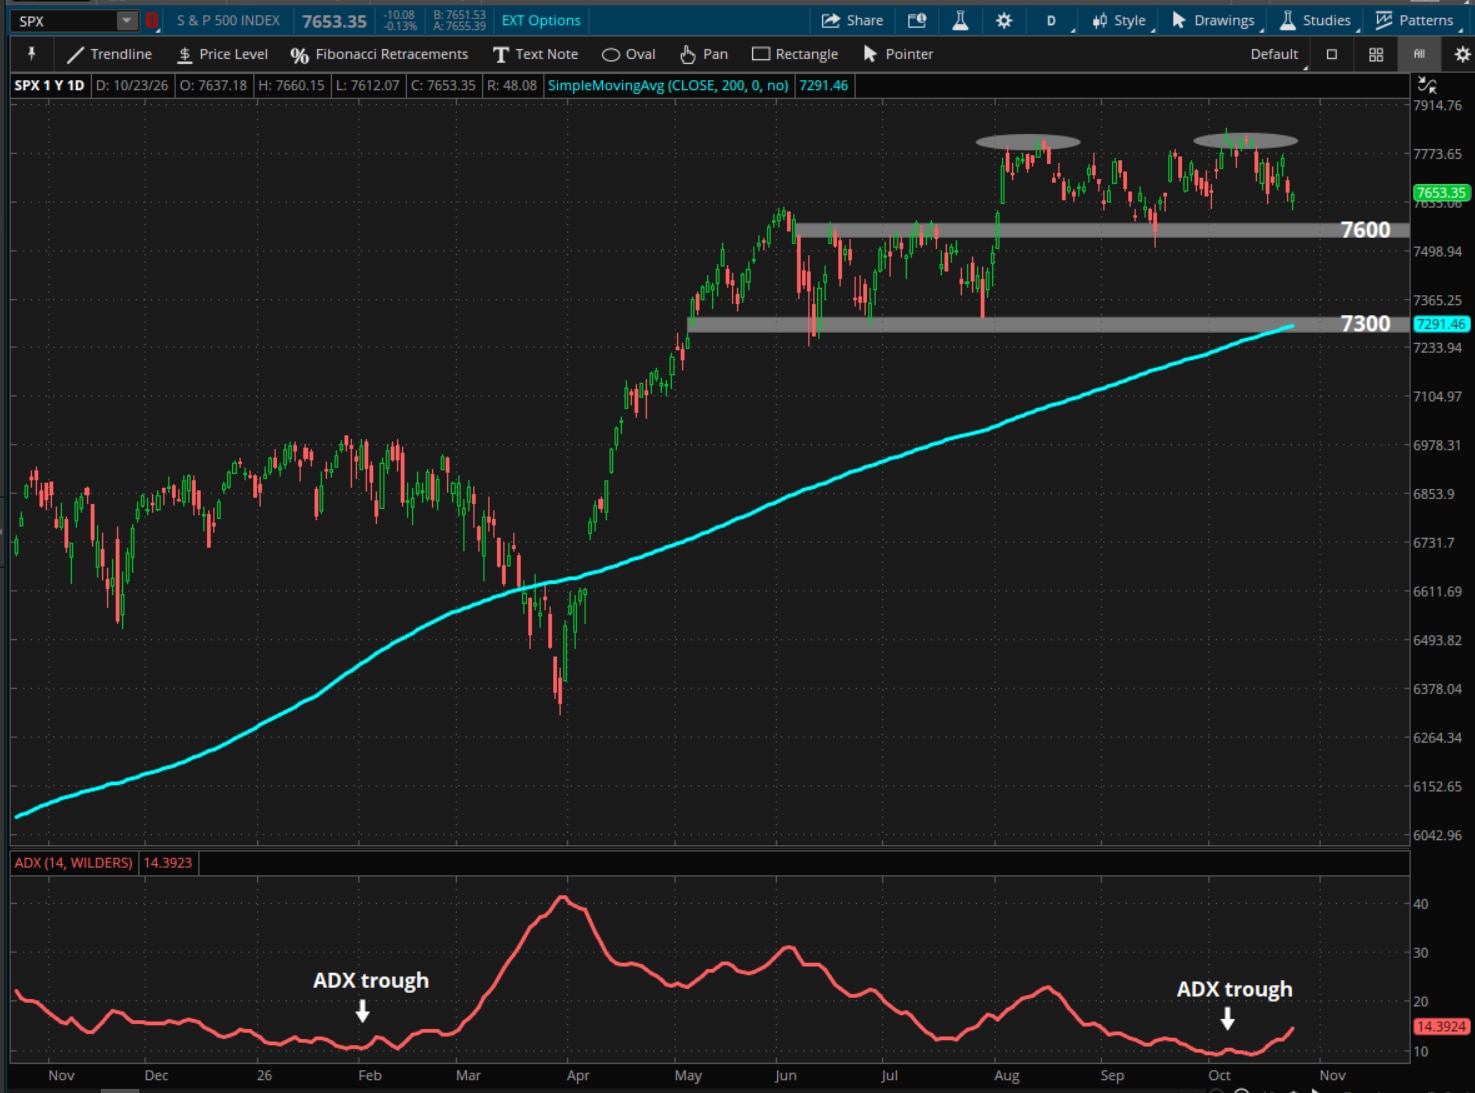Open the flask icon next to Share

pos(960,20)
